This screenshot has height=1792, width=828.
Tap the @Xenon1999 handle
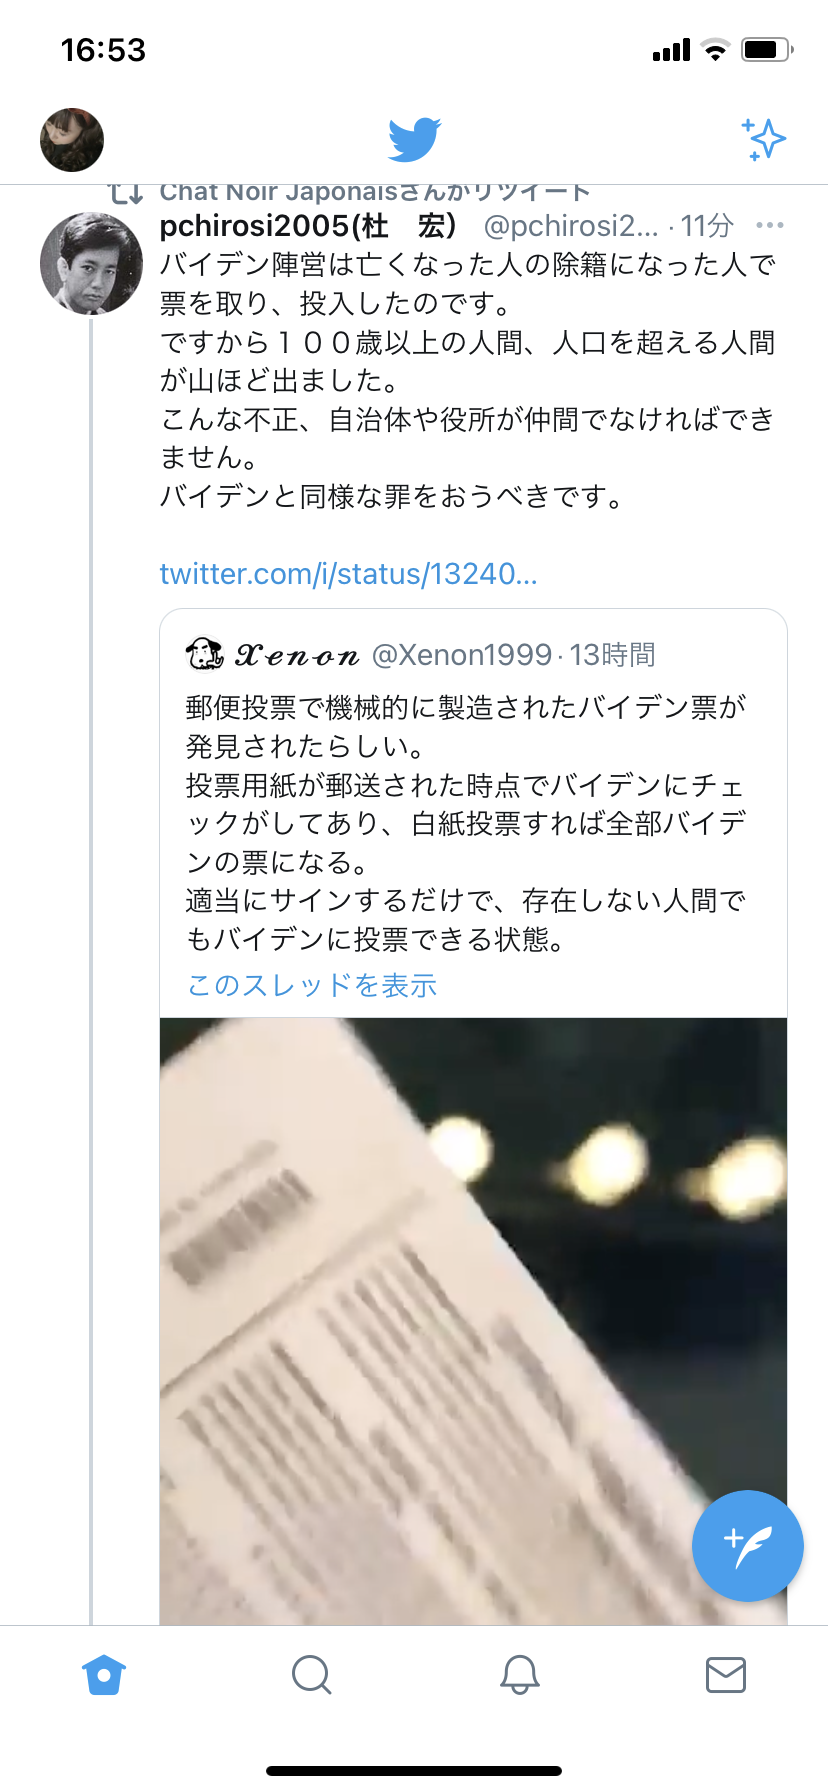(x=462, y=655)
